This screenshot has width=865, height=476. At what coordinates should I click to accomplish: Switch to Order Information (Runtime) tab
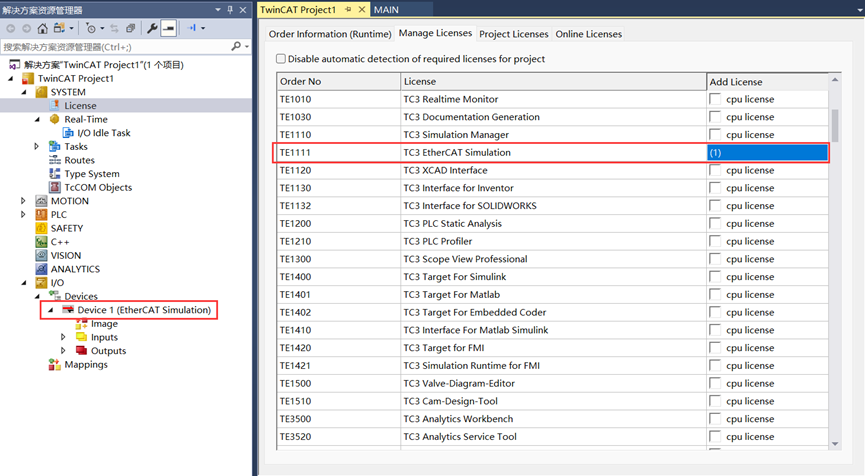(330, 34)
